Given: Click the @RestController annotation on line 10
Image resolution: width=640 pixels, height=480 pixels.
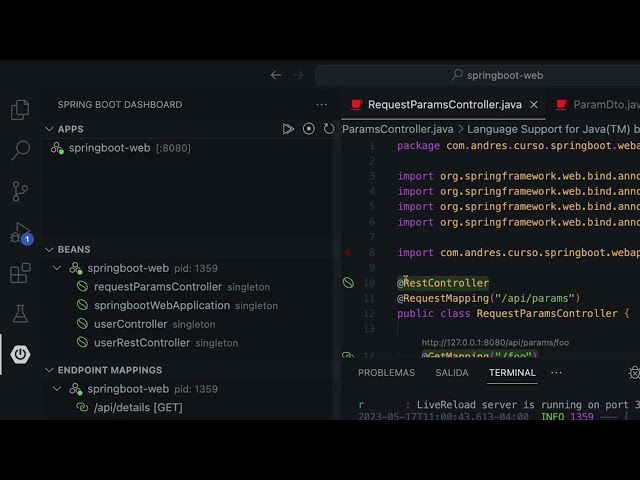Looking at the screenshot, I should click(443, 283).
